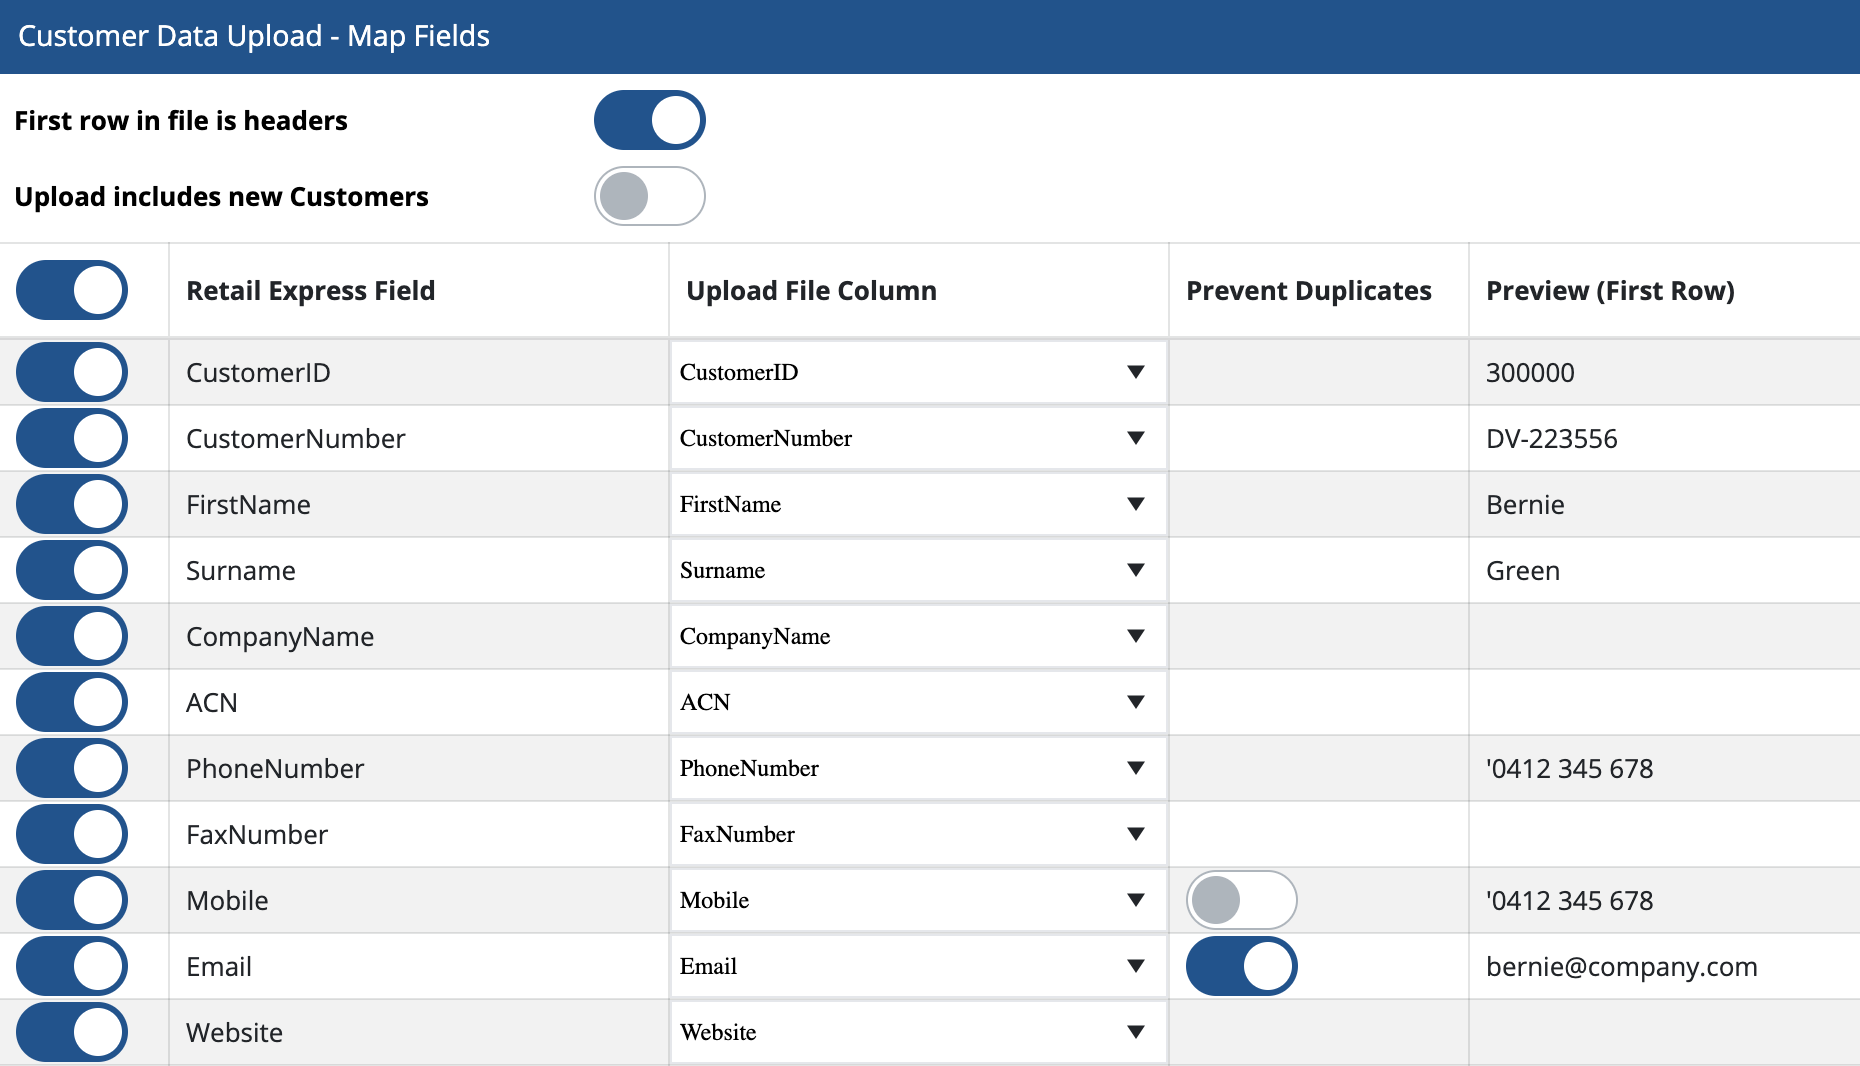Viewport: 1860px width, 1066px height.
Task: Enable Upload includes new Customers switch
Action: click(x=649, y=196)
